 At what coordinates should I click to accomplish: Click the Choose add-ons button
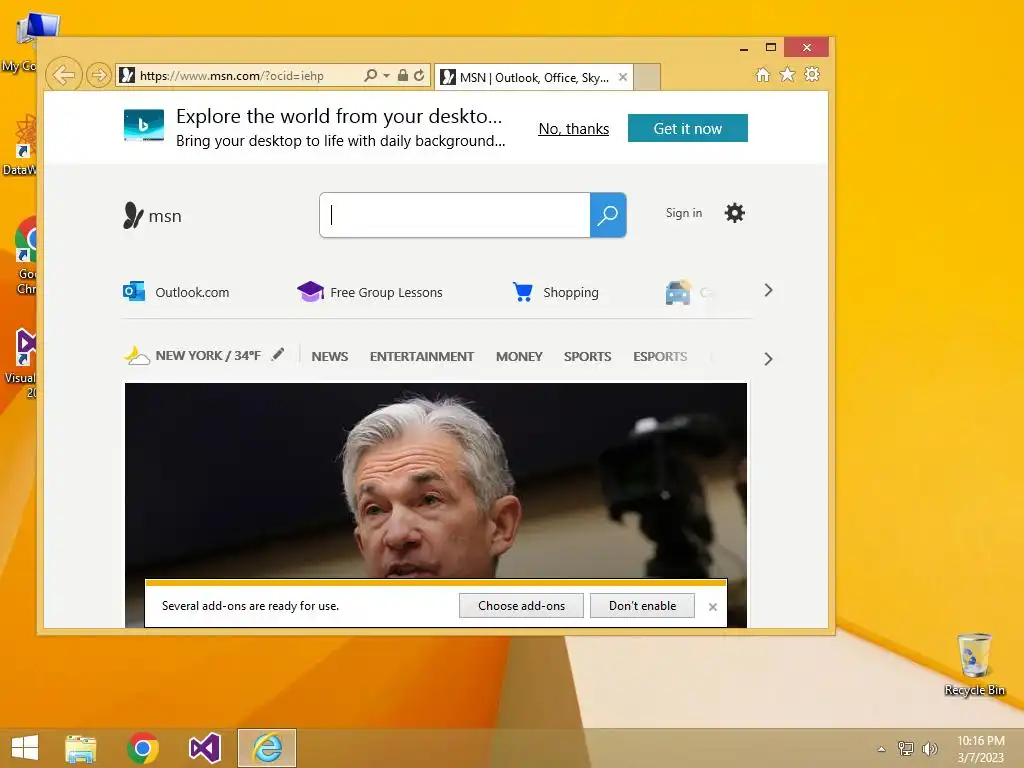tap(521, 605)
